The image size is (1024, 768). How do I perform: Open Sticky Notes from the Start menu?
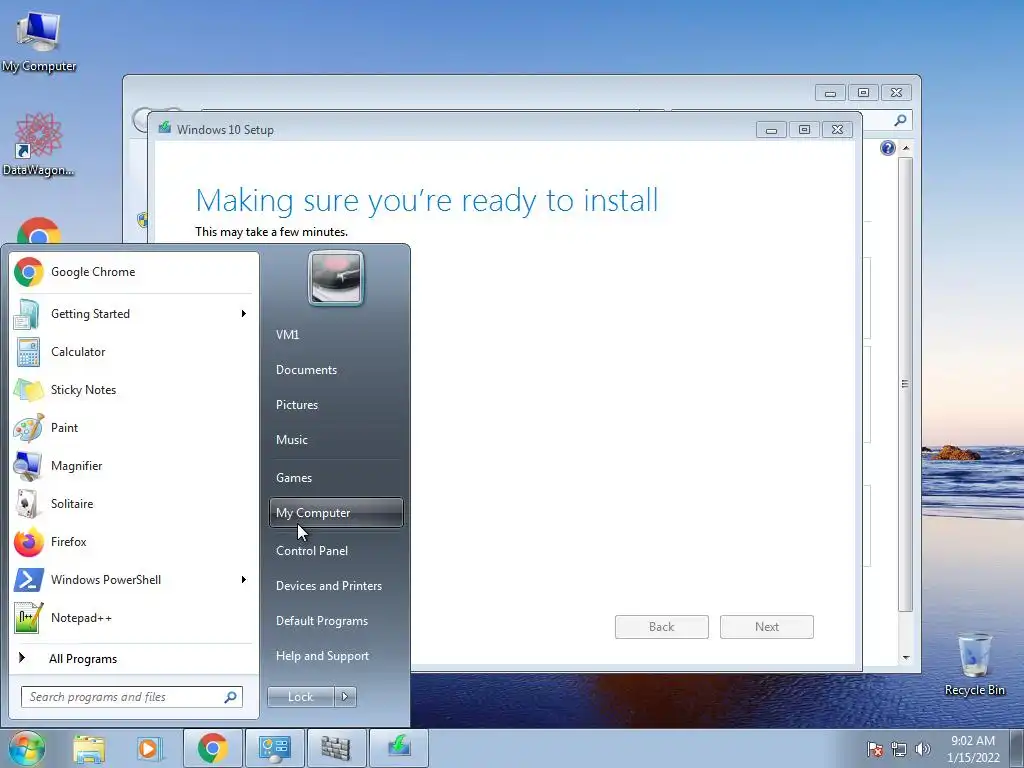[134, 390]
